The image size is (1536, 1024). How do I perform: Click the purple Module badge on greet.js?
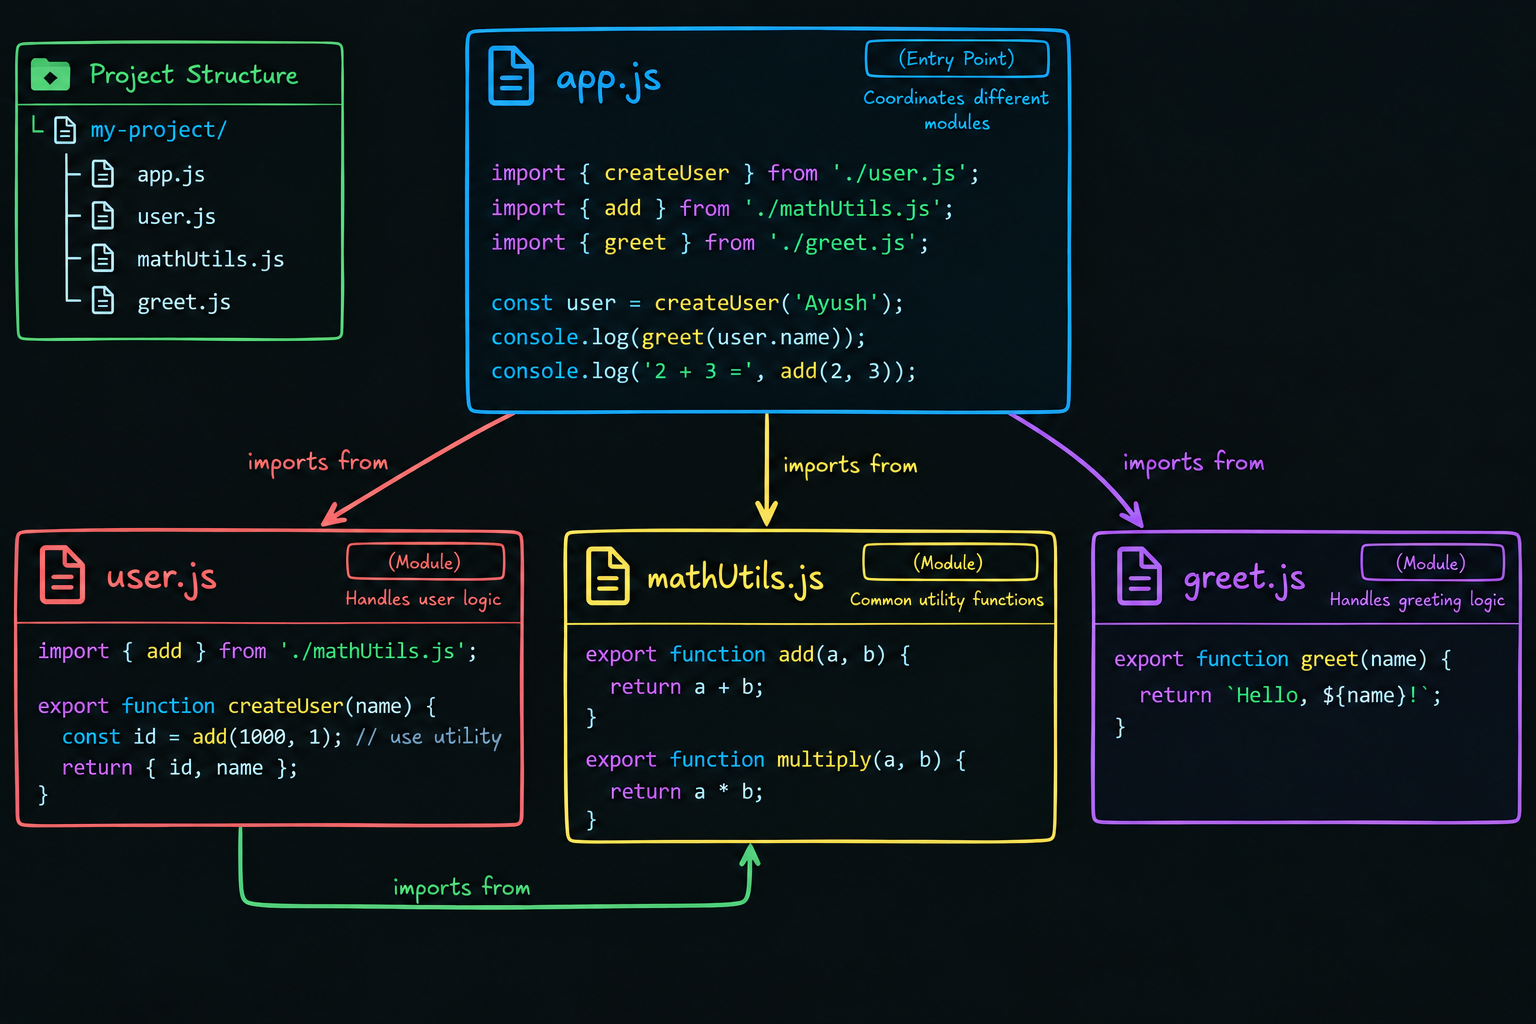[x=1432, y=562]
